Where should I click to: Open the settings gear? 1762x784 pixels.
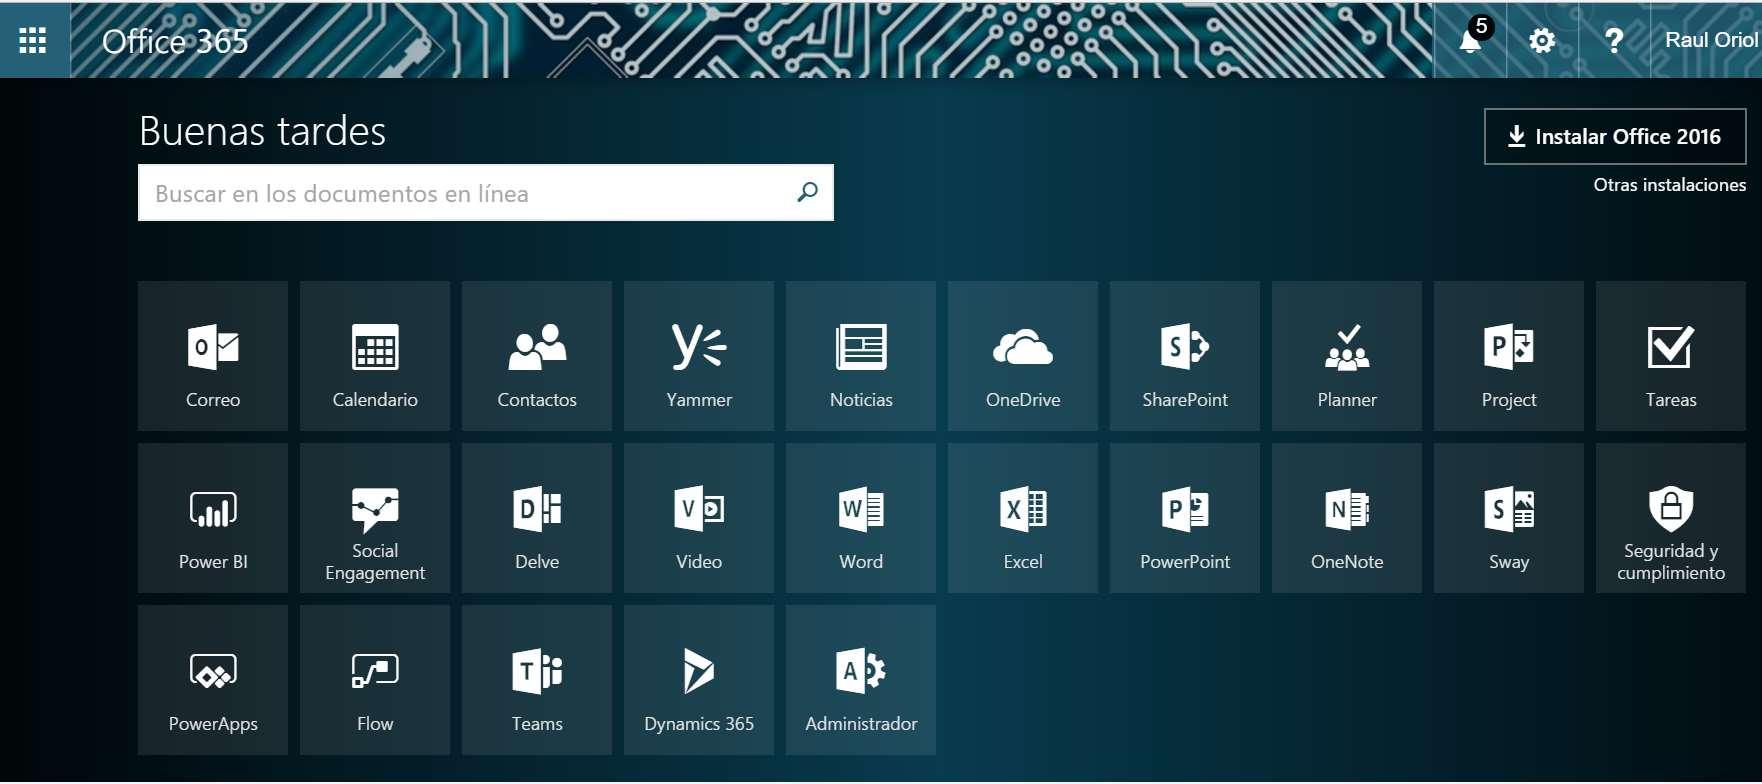[1542, 41]
